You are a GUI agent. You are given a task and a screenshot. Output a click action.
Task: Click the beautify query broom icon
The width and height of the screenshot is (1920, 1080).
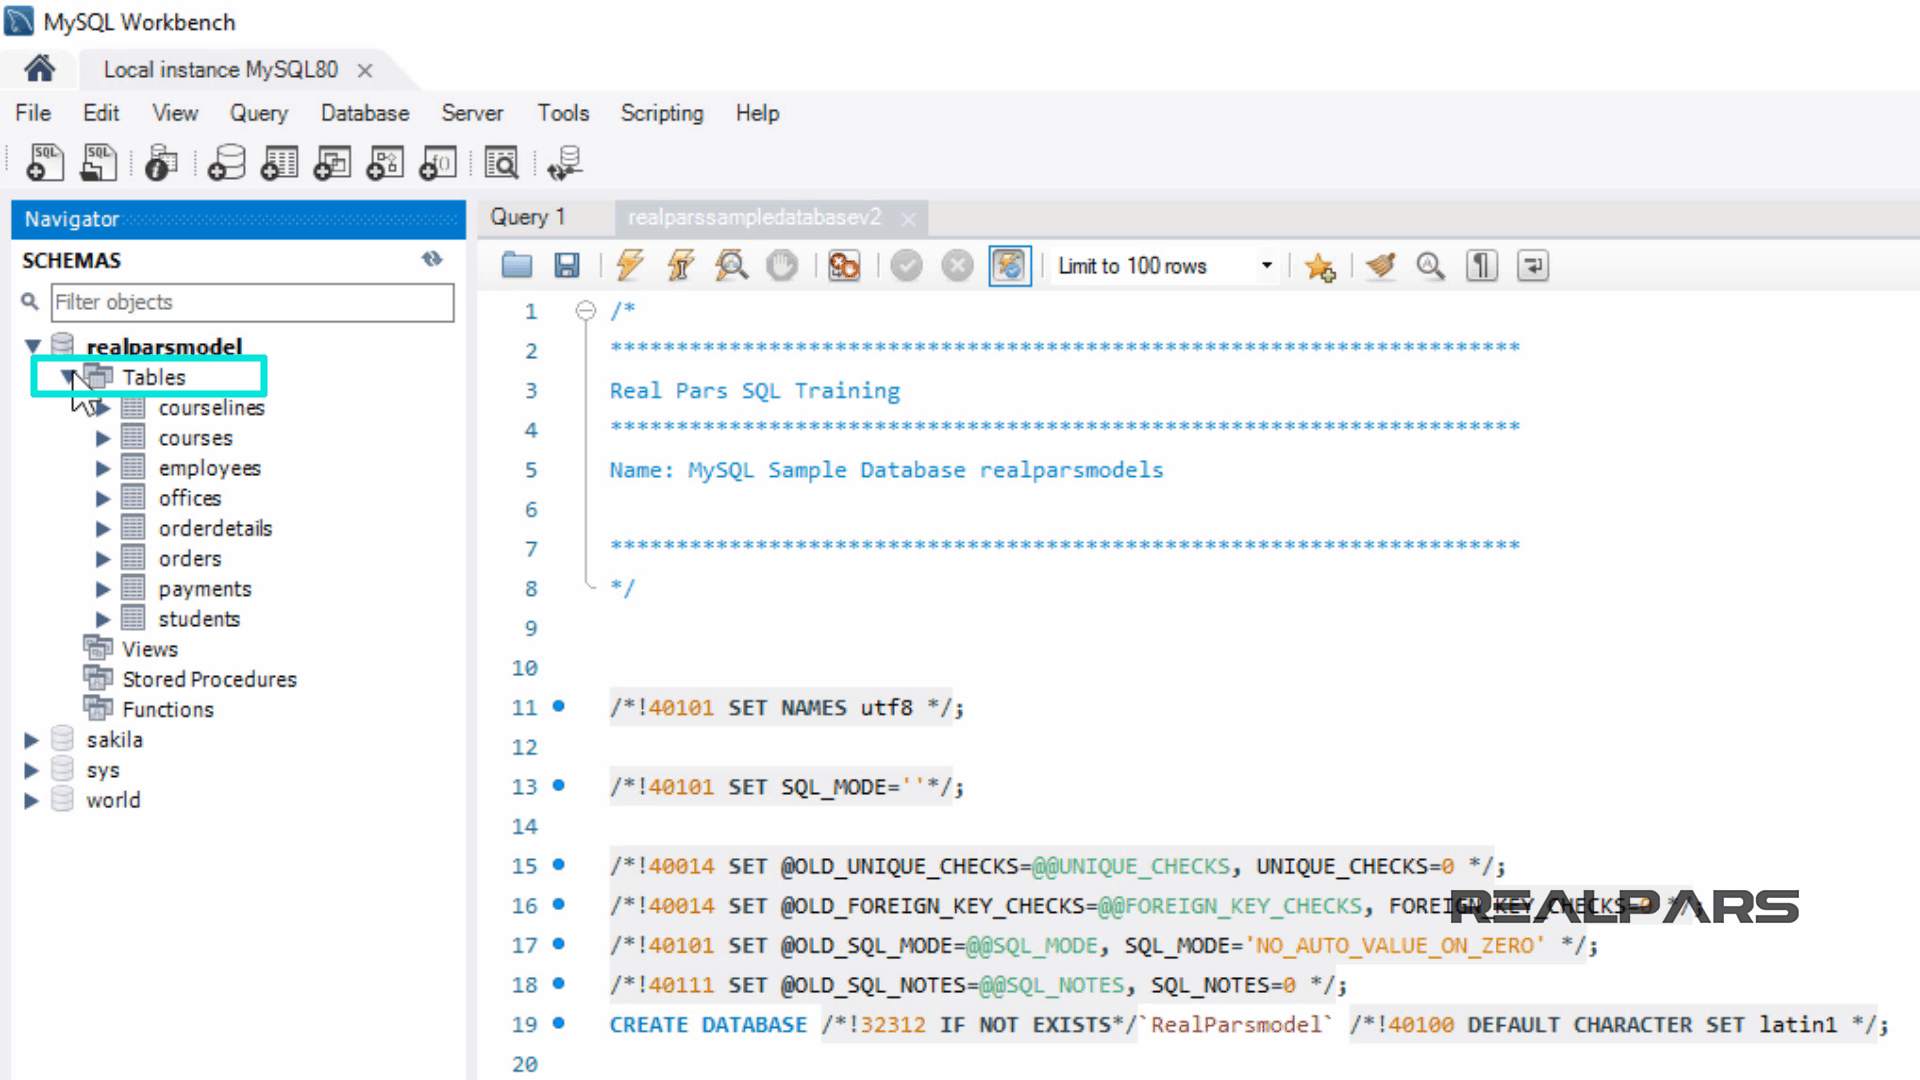tap(1381, 266)
